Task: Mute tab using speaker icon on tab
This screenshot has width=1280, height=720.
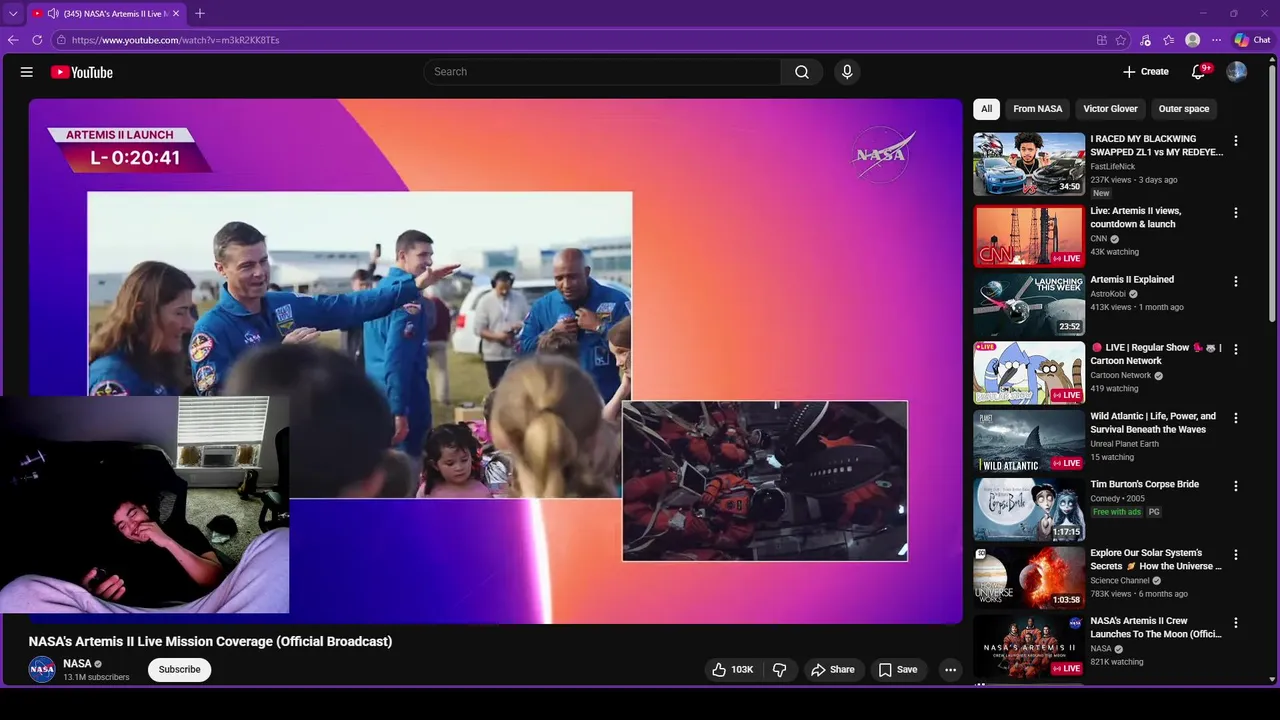Action: point(52,14)
